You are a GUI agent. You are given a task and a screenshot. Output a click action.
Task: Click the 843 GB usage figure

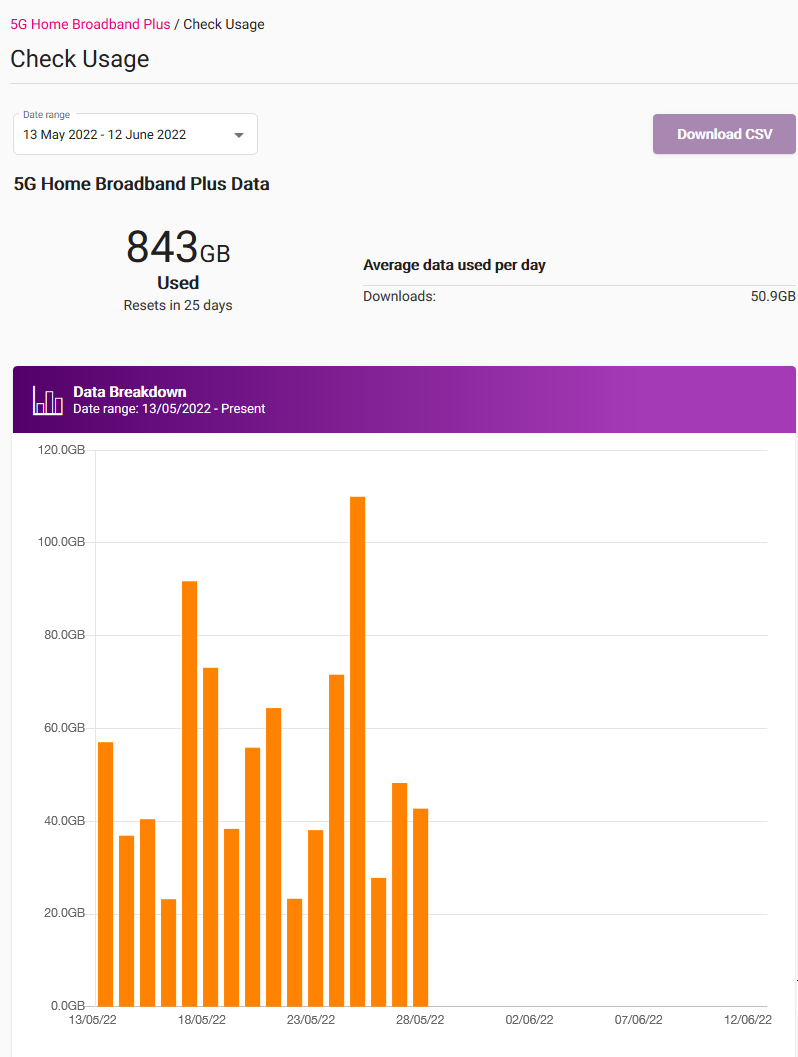coord(177,245)
